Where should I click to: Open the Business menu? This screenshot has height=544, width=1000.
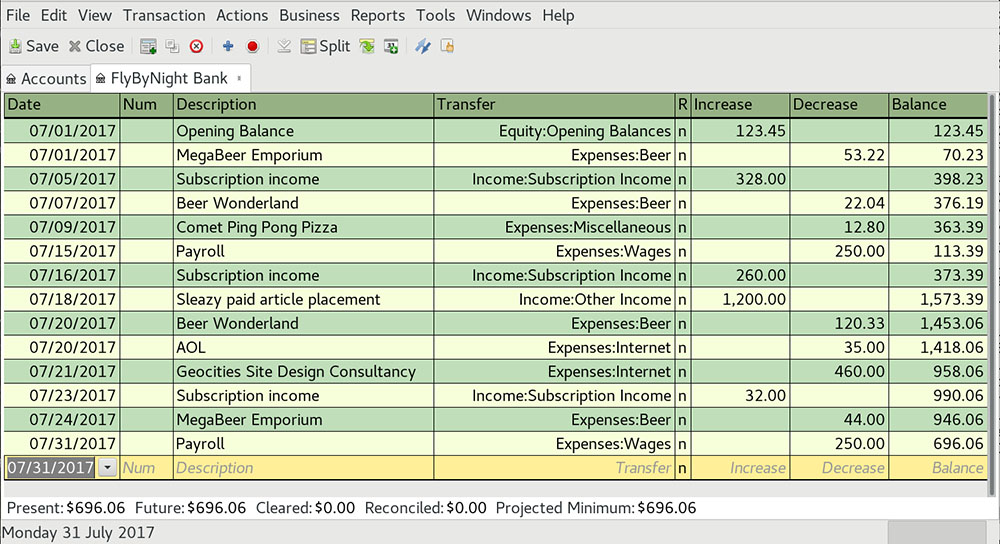coord(309,15)
